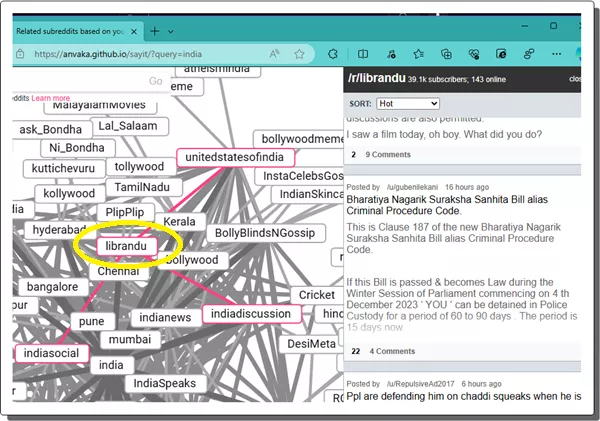Click the address bar URL
The height and width of the screenshot is (421, 600).
(x=118, y=54)
